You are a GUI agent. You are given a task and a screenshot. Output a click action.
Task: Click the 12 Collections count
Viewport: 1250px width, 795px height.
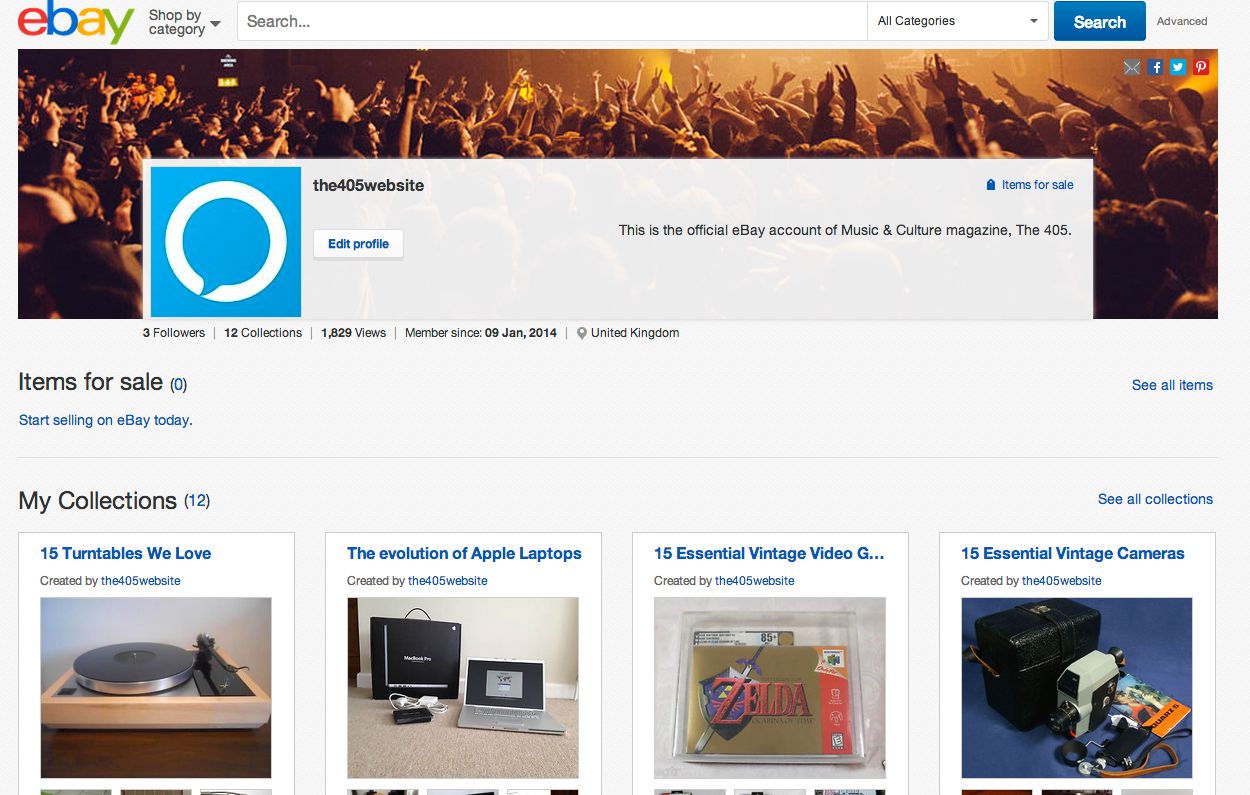pyautogui.click(x=263, y=333)
